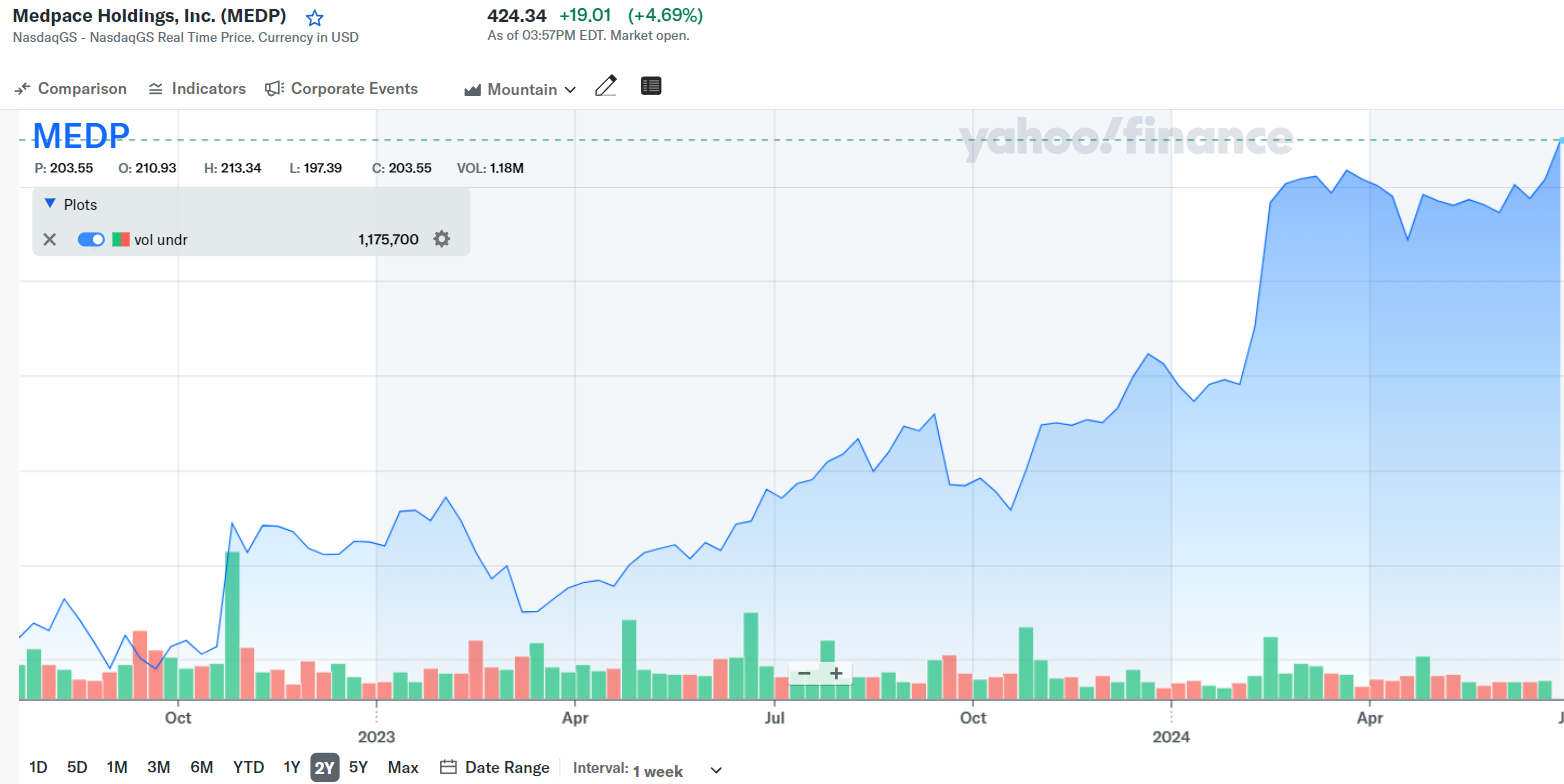The height and width of the screenshot is (784, 1564).
Task: Show the Max time range
Action: [x=403, y=767]
